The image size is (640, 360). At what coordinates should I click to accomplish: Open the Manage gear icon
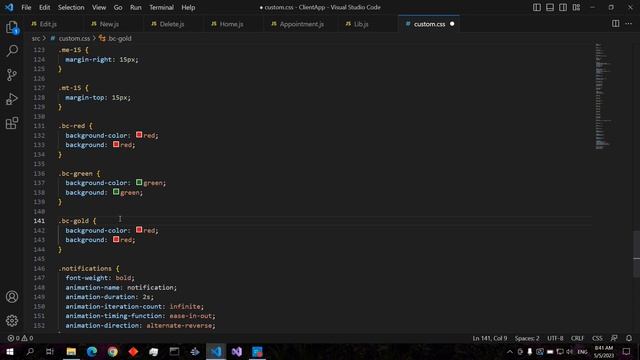pyautogui.click(x=12, y=321)
